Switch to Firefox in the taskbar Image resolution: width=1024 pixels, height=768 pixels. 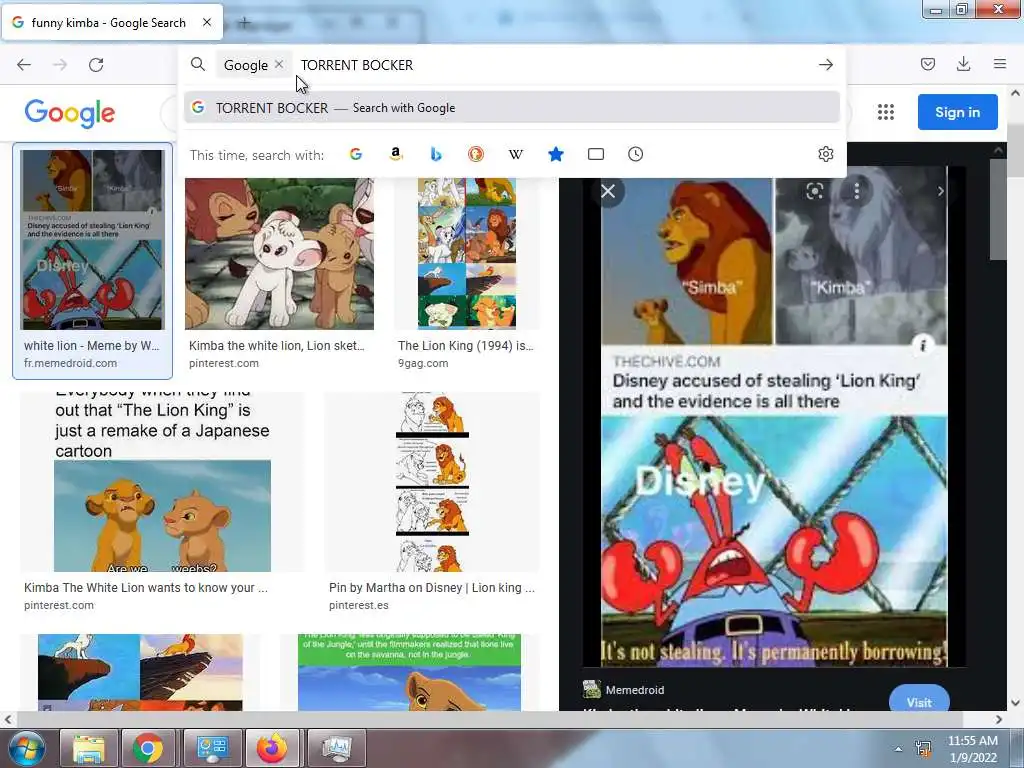pos(272,748)
